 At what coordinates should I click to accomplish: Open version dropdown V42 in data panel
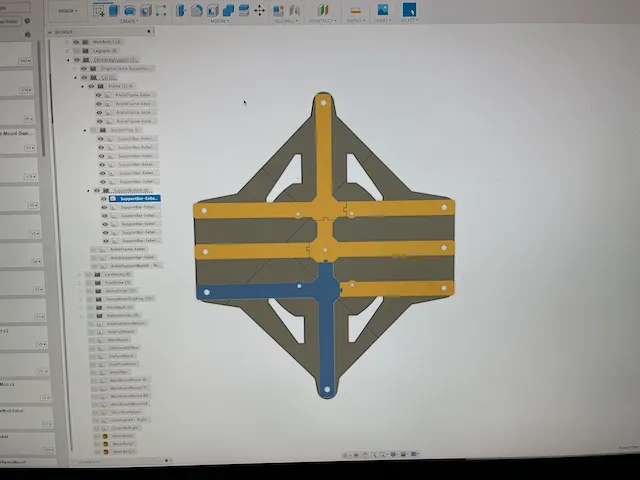pos(24,61)
